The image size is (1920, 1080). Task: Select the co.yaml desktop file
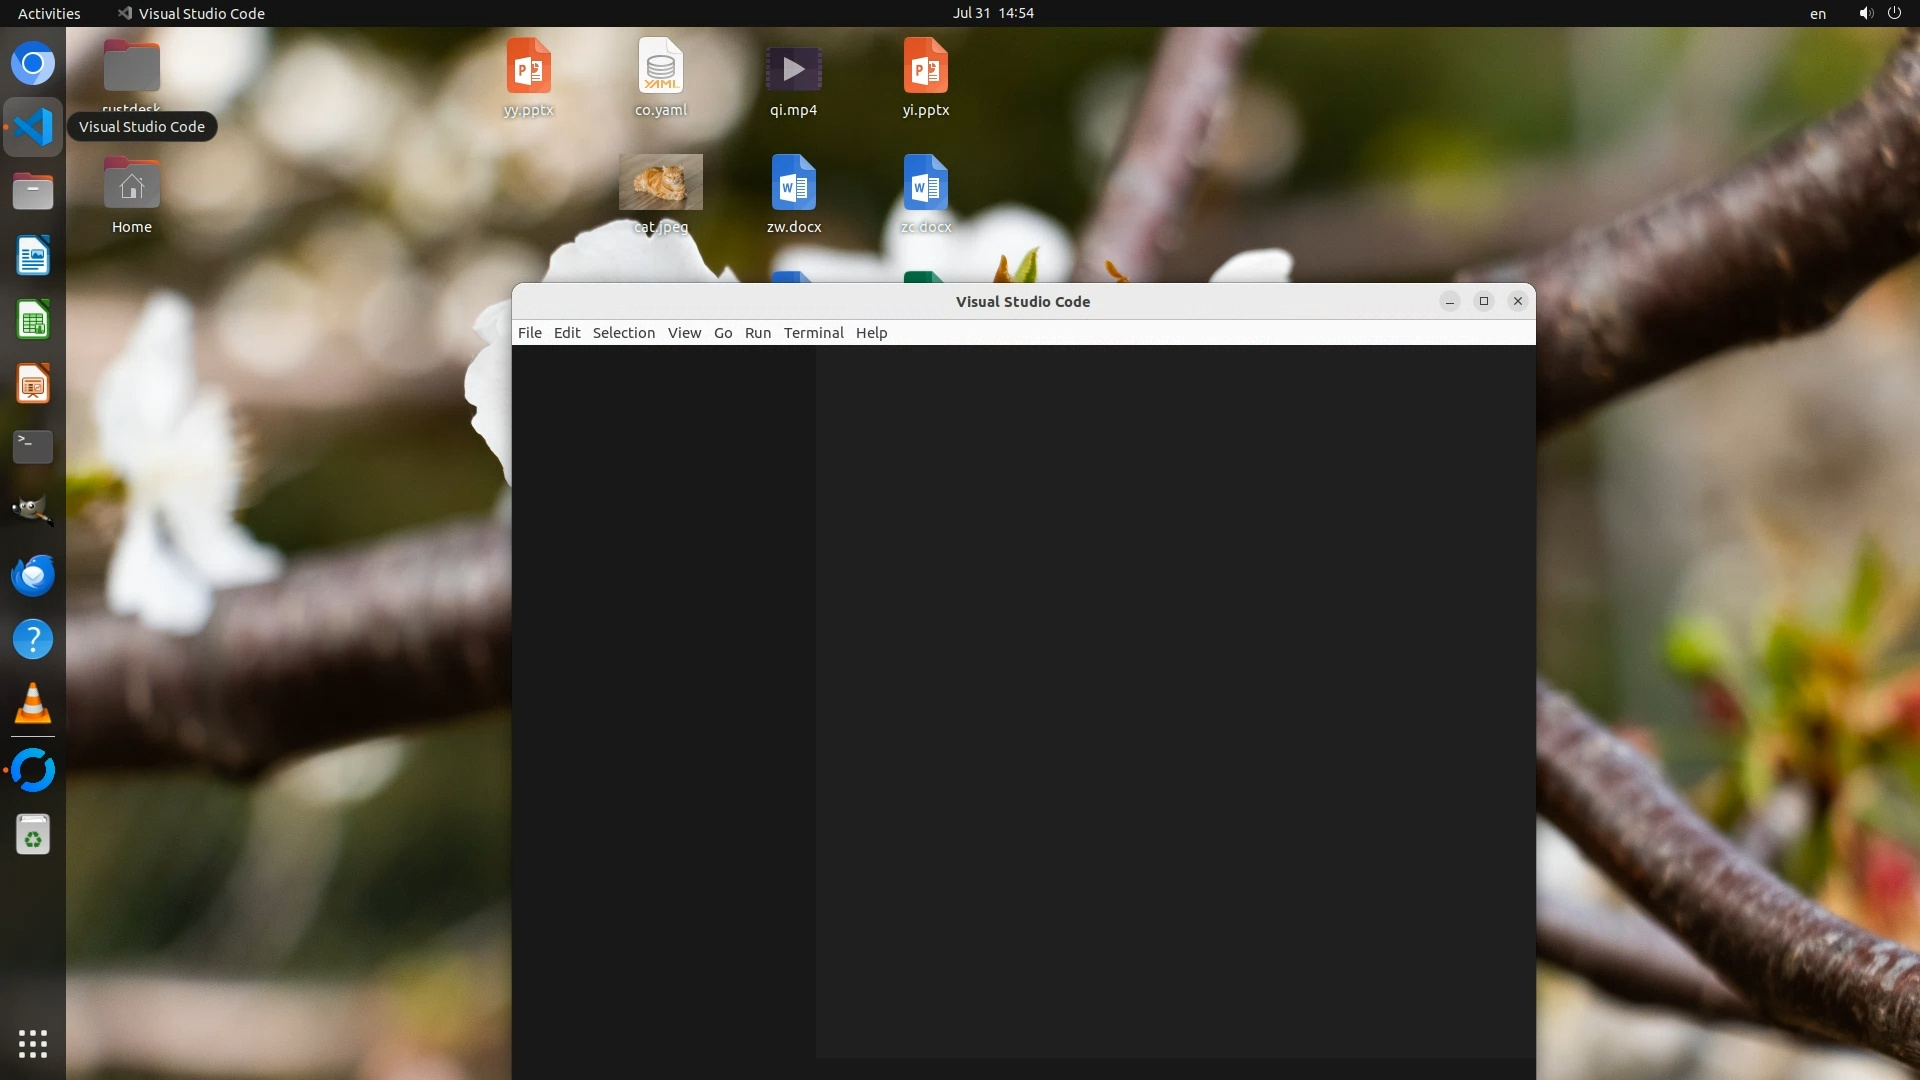coord(660,68)
